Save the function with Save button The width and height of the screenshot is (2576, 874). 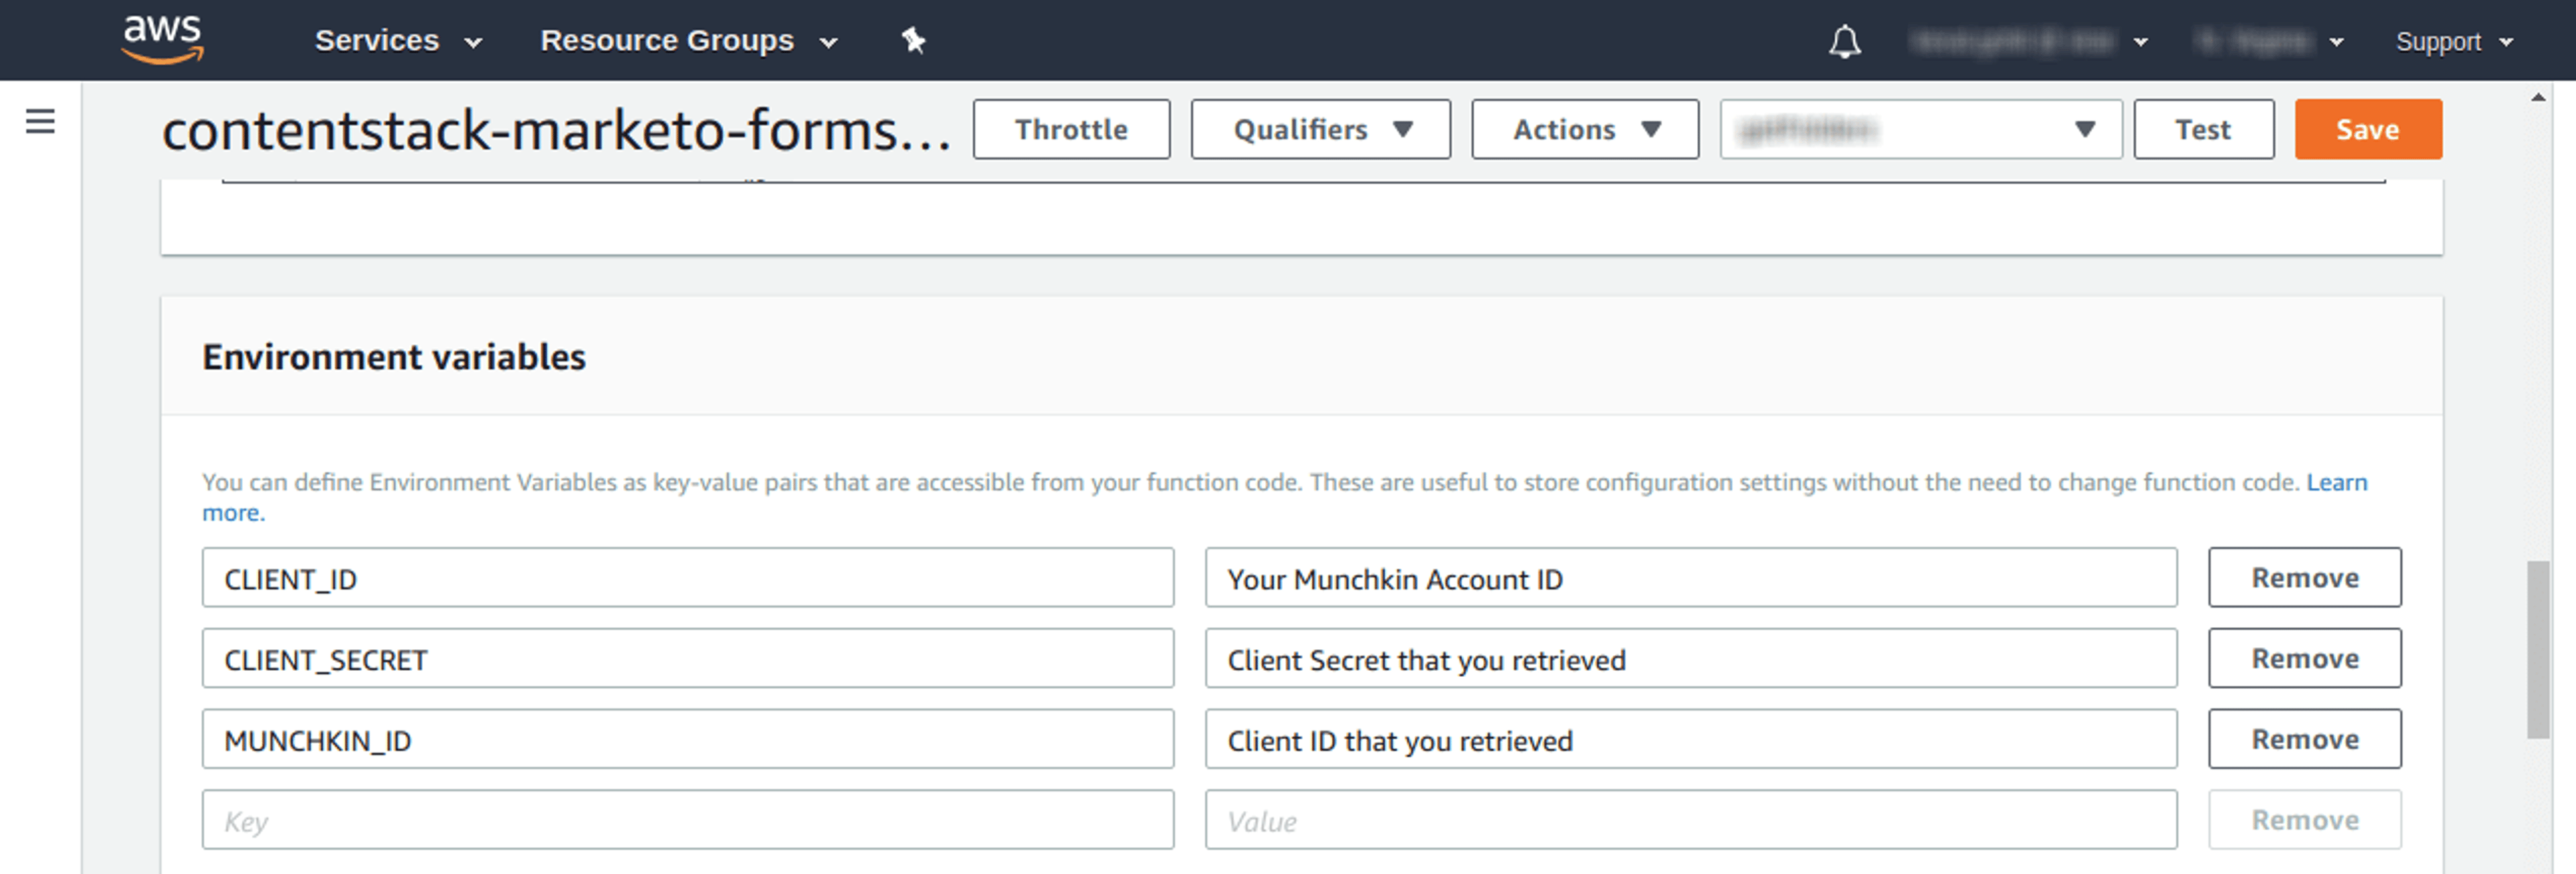coord(2367,129)
